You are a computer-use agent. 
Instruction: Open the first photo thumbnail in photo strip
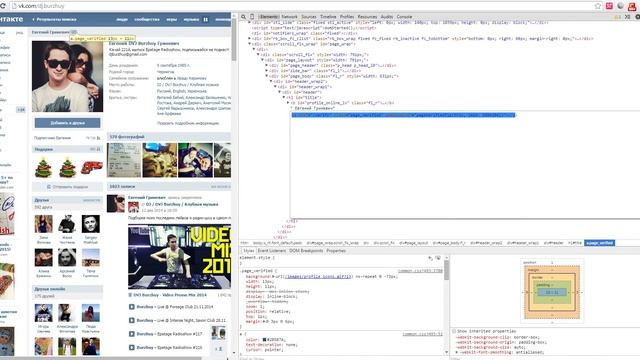point(124,160)
